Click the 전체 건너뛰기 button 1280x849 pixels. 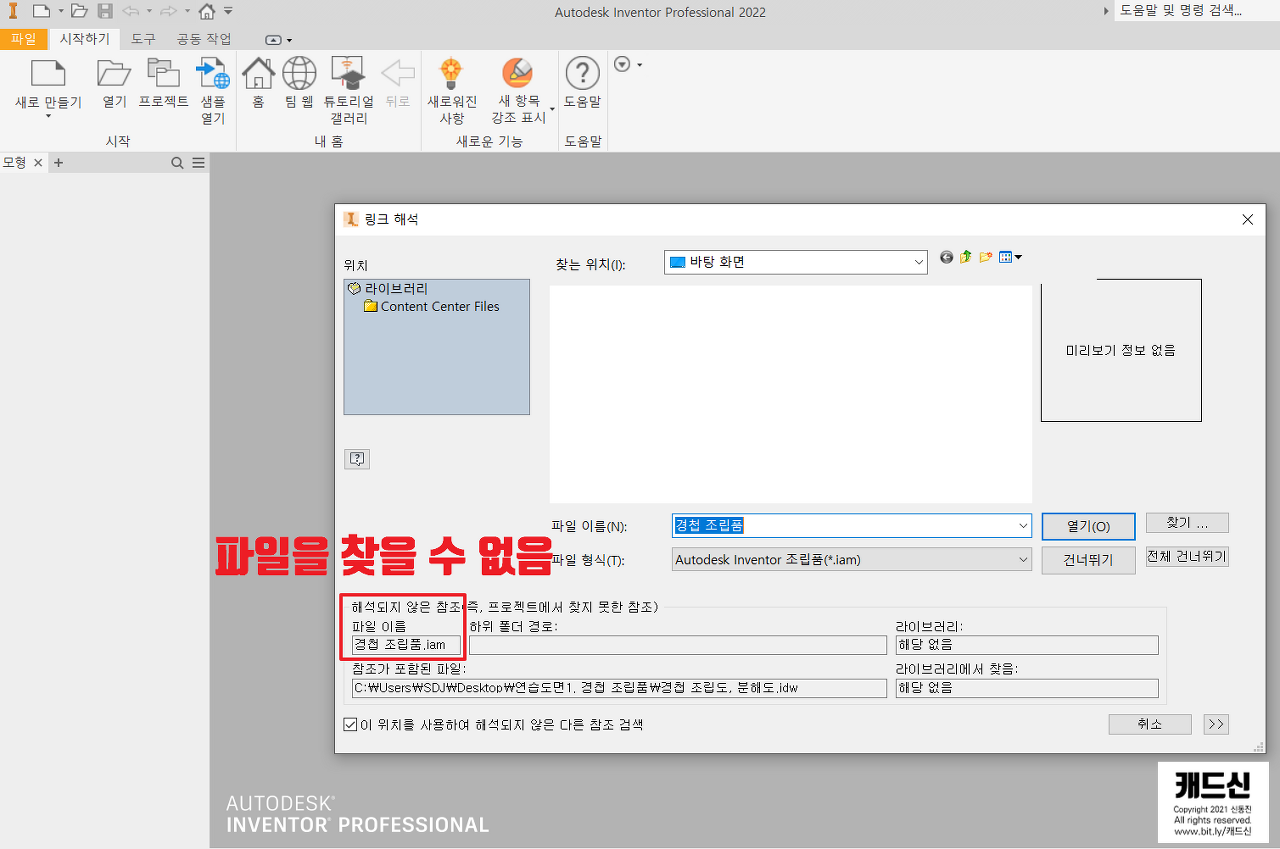[1187, 557]
